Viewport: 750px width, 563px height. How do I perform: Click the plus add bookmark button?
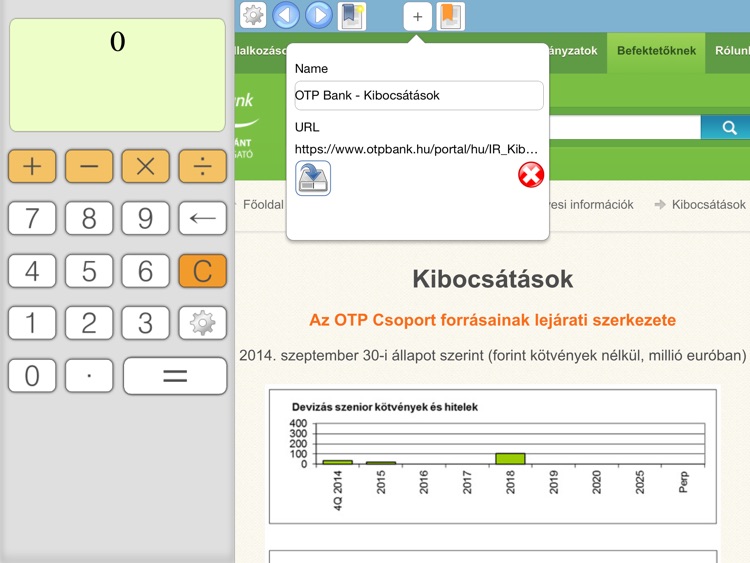pyautogui.click(x=418, y=17)
